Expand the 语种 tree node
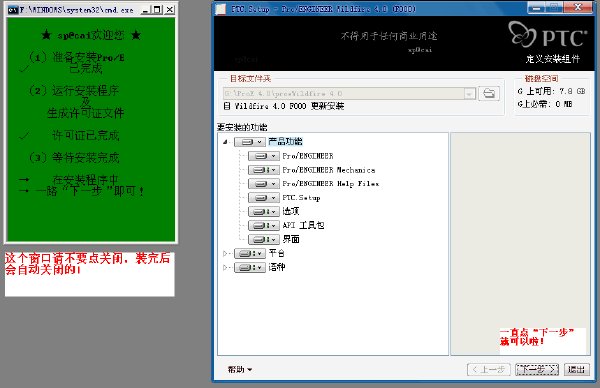Image resolution: width=600 pixels, height=388 pixels. [x=225, y=267]
